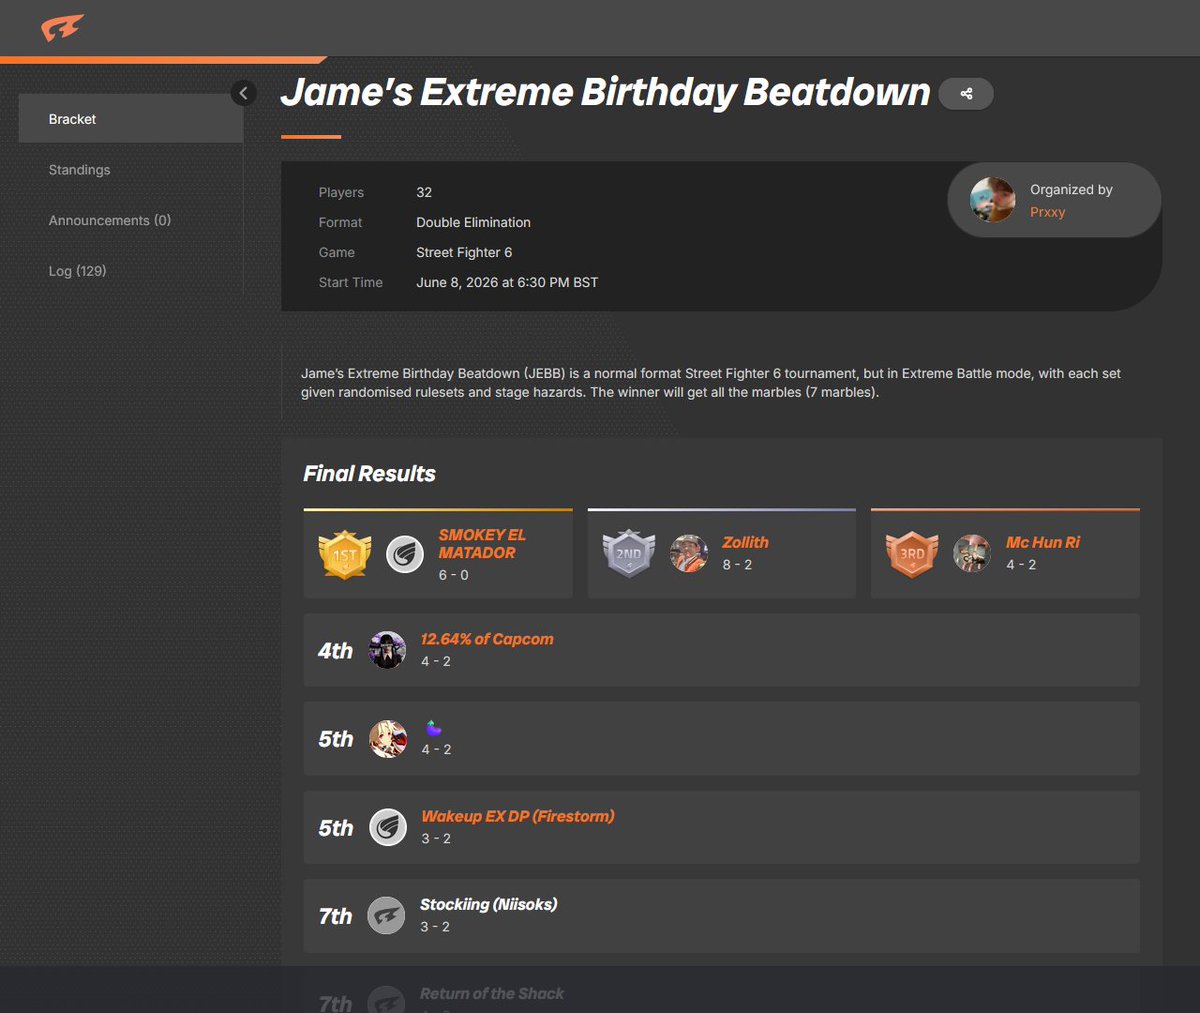The image size is (1200, 1013).
Task: Click the Double Elimination format value
Action: 473,222
